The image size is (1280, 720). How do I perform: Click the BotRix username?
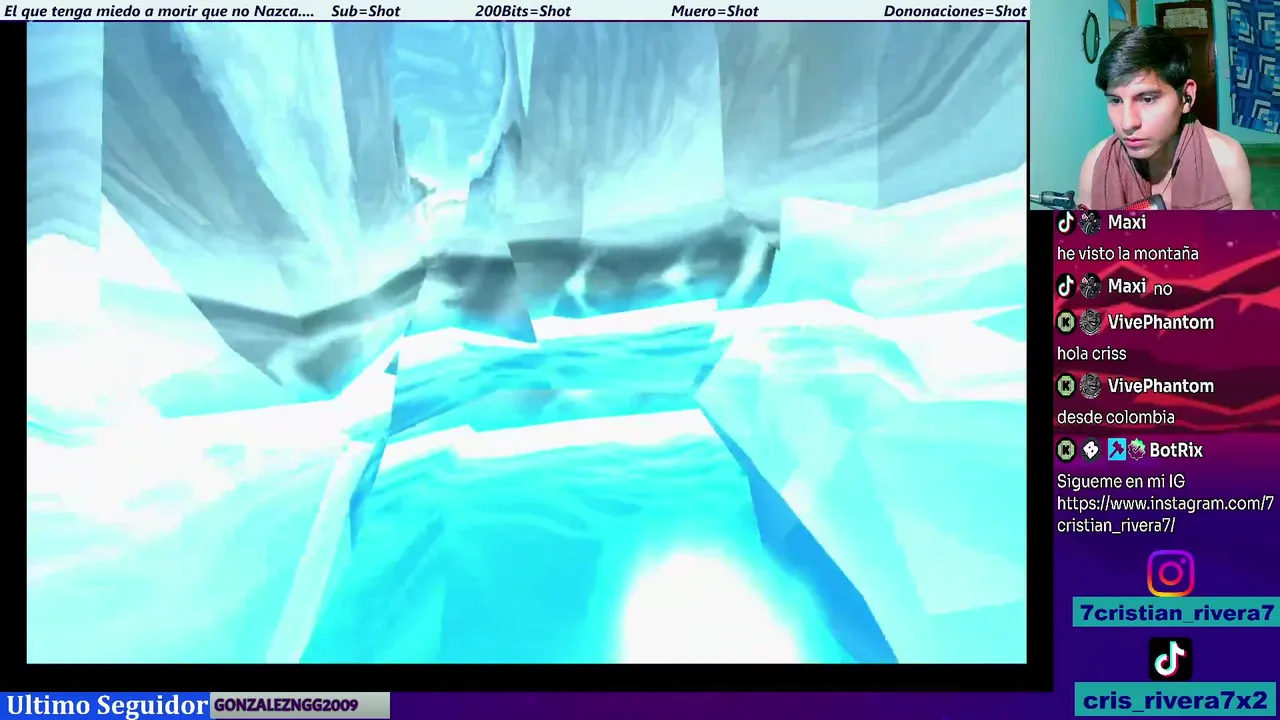pyautogui.click(x=1176, y=450)
